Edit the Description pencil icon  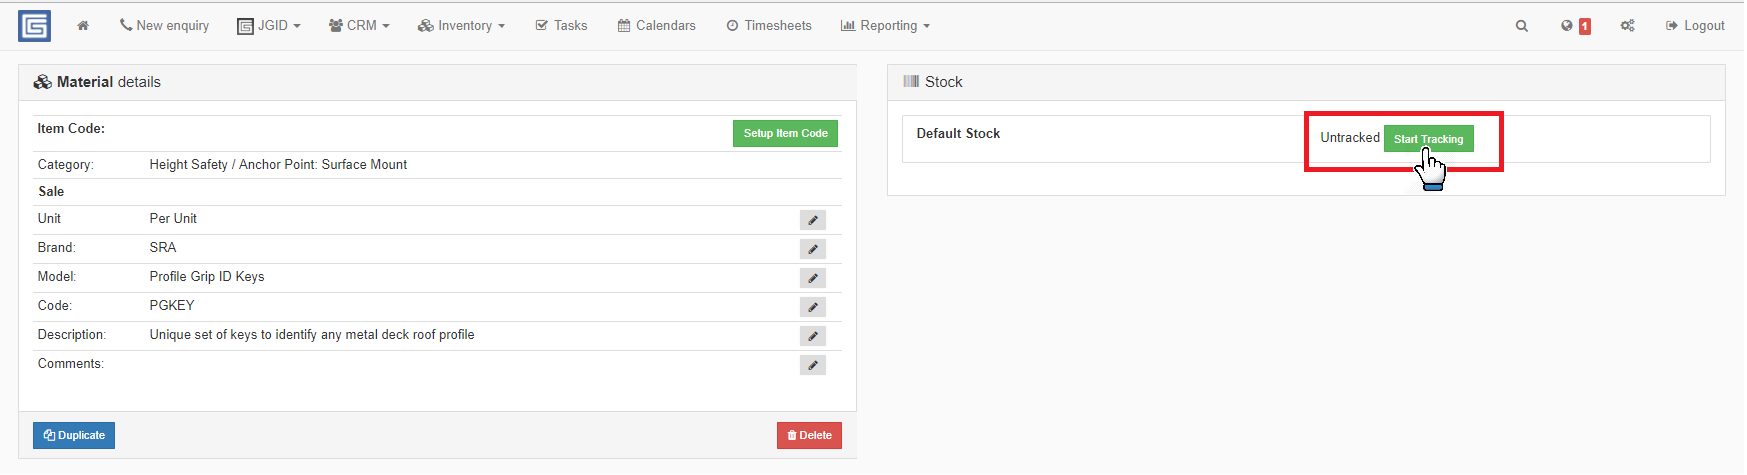click(813, 336)
